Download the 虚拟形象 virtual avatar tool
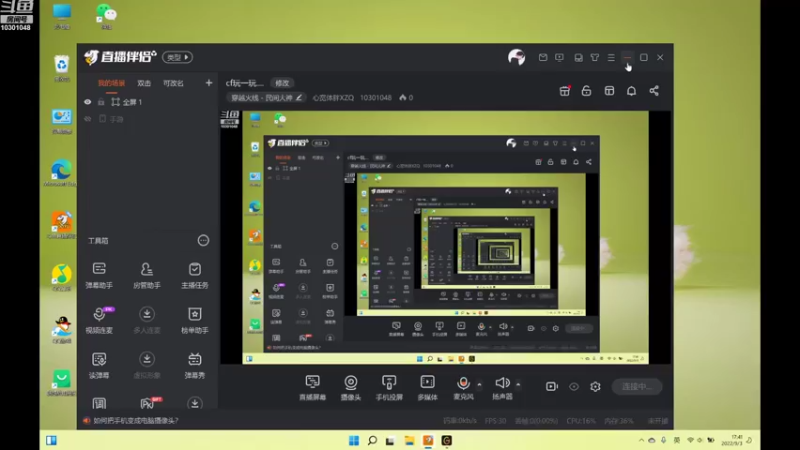 pyautogui.click(x=147, y=365)
